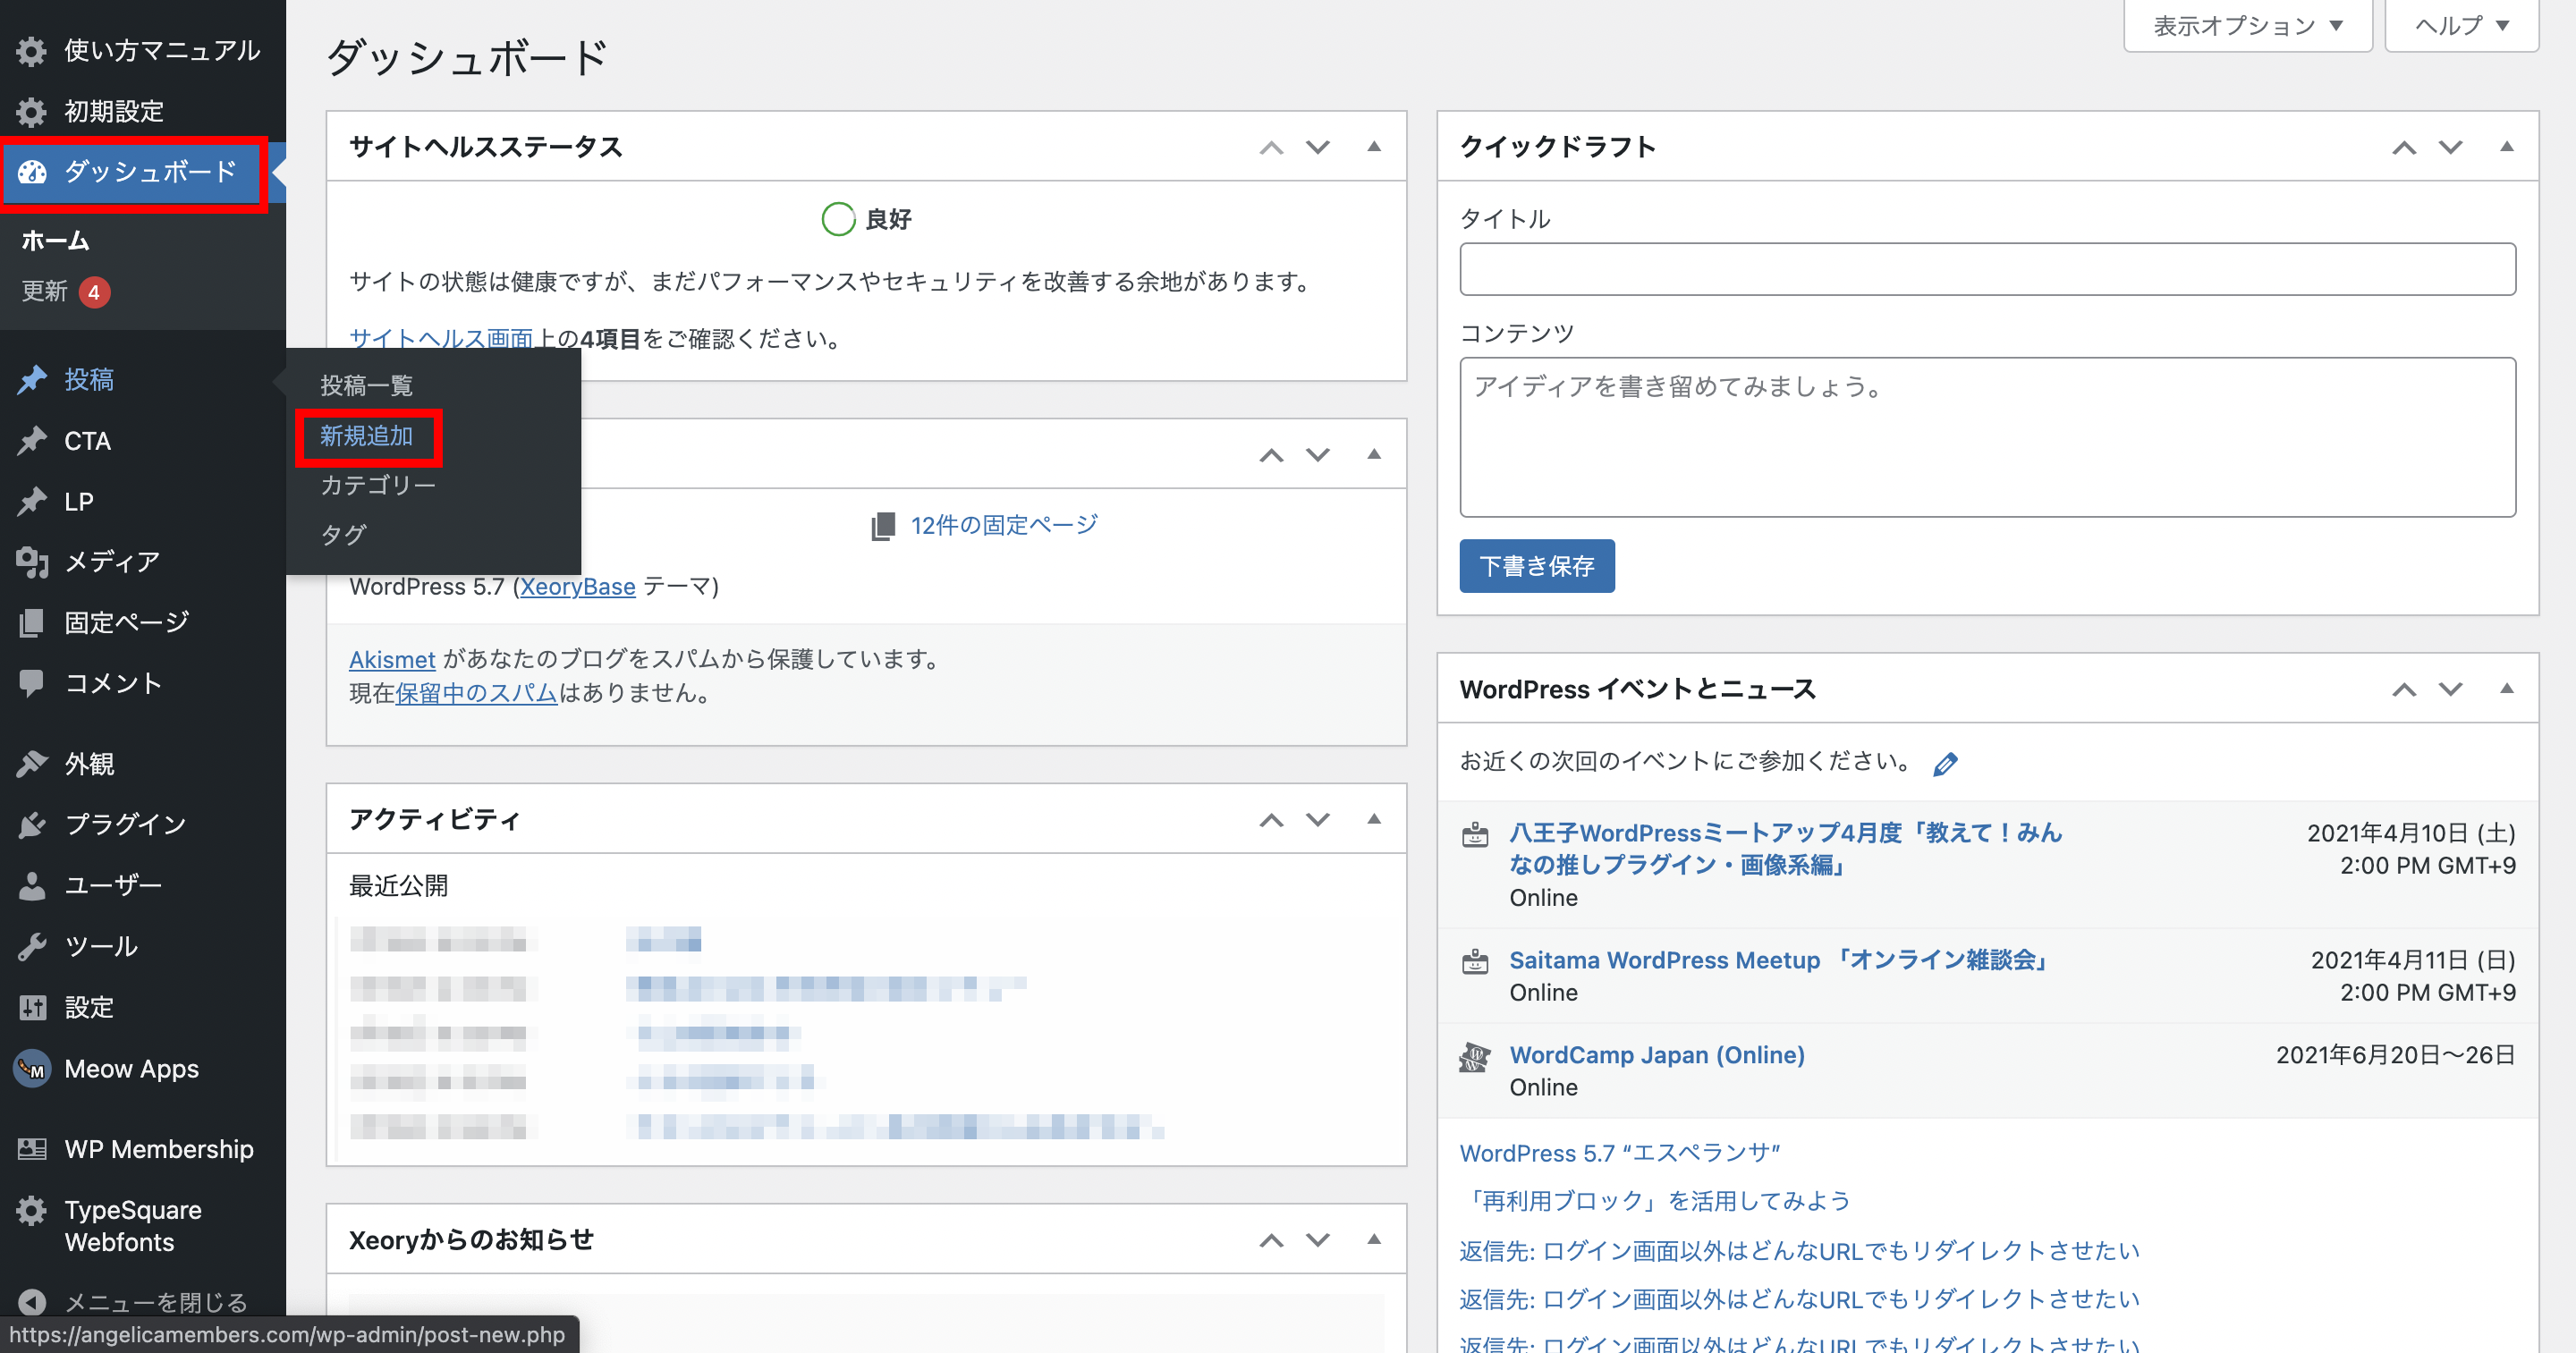
Task: Move サイトヘルスステータス panel up
Action: pyautogui.click(x=1271, y=148)
